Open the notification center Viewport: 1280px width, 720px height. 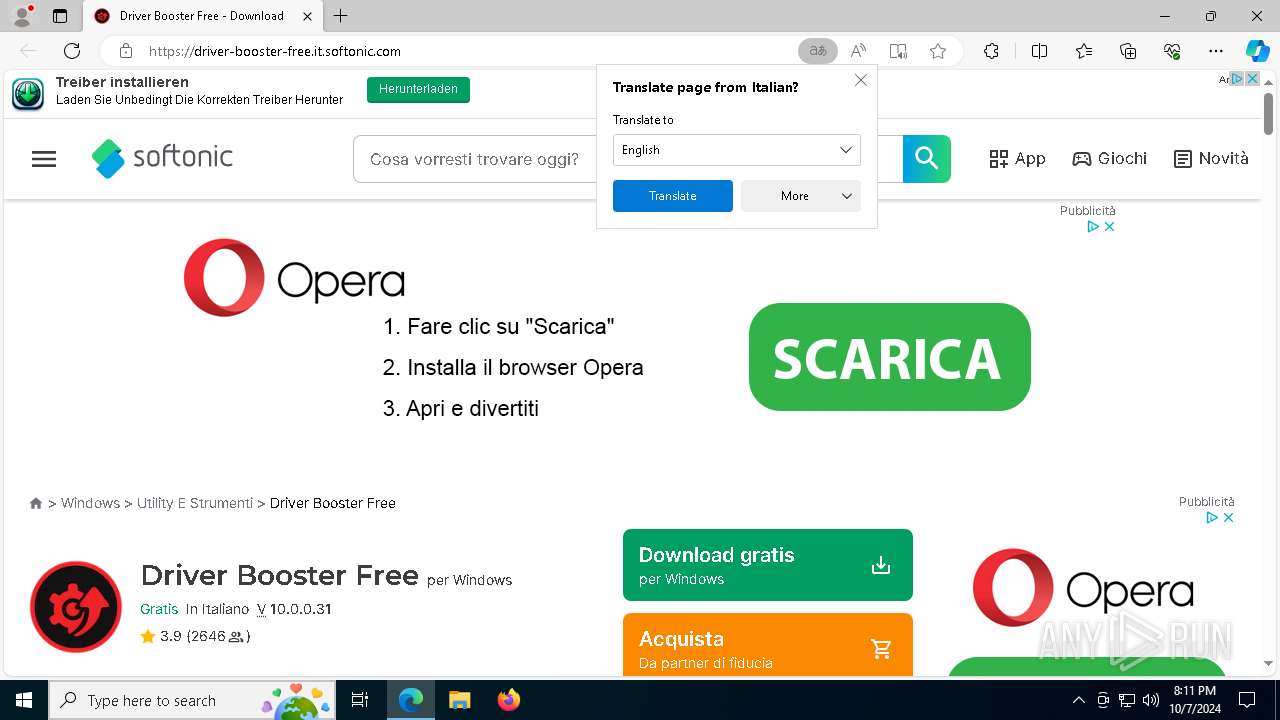1247,700
